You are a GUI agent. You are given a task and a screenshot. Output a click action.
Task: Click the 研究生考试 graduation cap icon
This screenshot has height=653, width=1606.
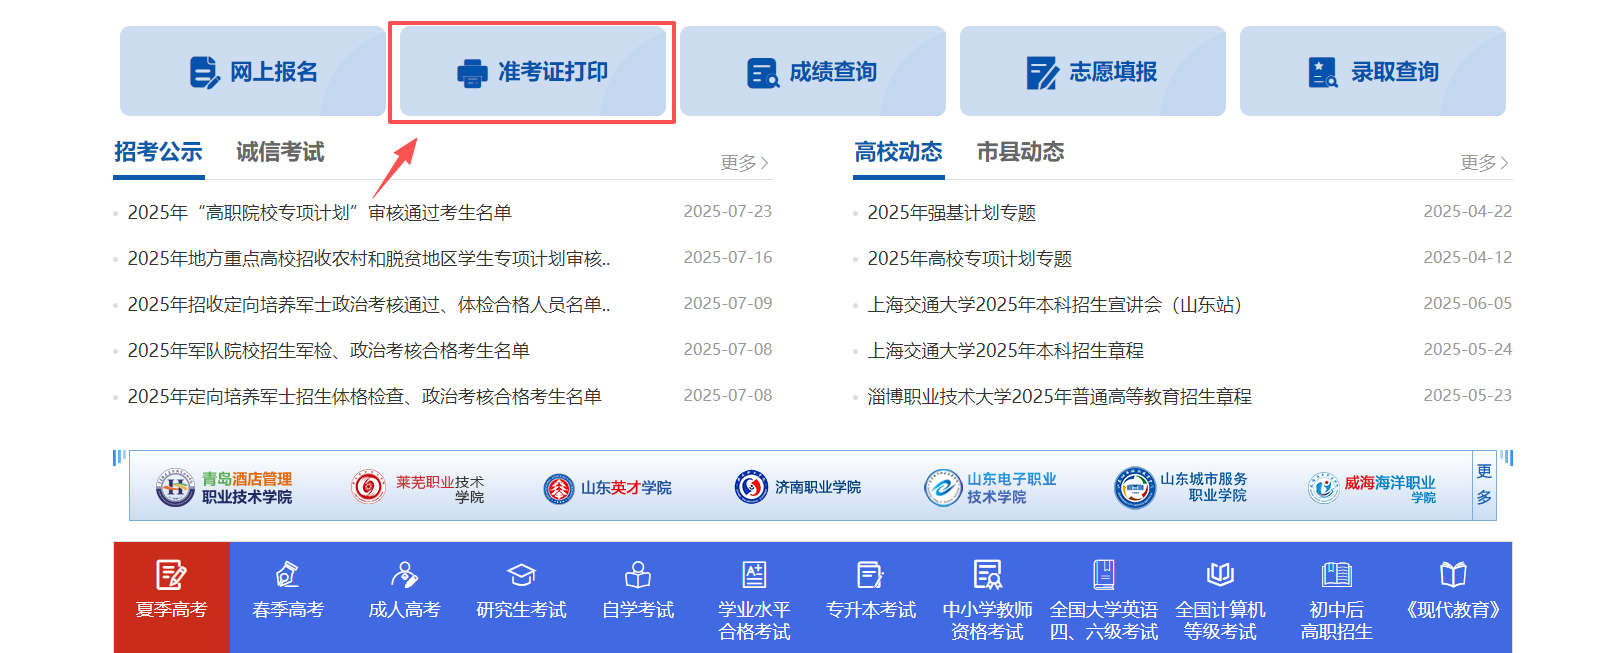(x=521, y=575)
